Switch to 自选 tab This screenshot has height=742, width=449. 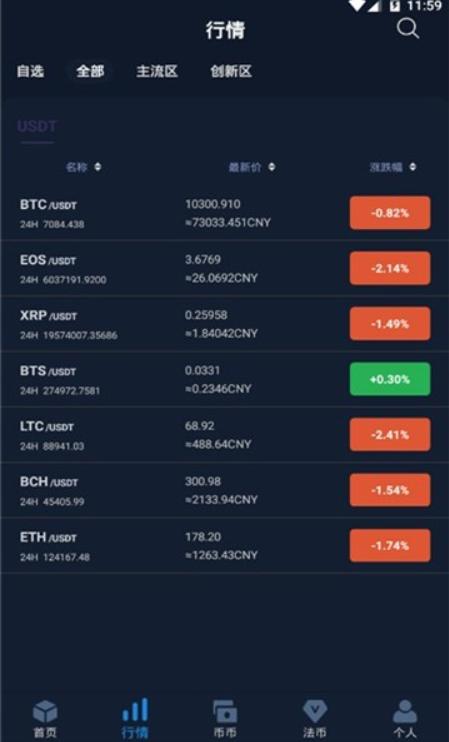point(30,71)
